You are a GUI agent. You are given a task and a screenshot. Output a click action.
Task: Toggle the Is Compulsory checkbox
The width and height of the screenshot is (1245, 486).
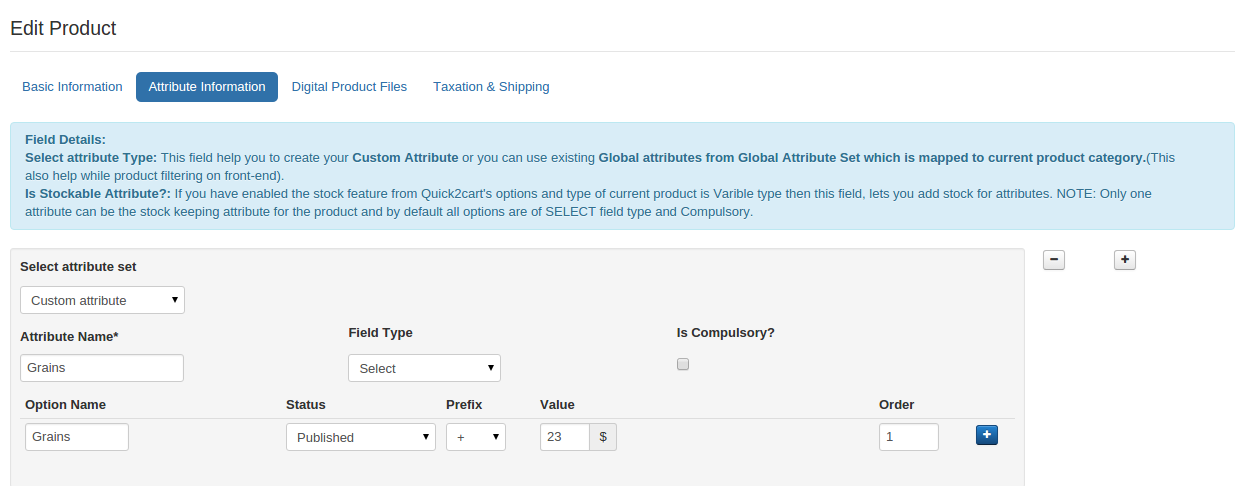pyautogui.click(x=683, y=364)
